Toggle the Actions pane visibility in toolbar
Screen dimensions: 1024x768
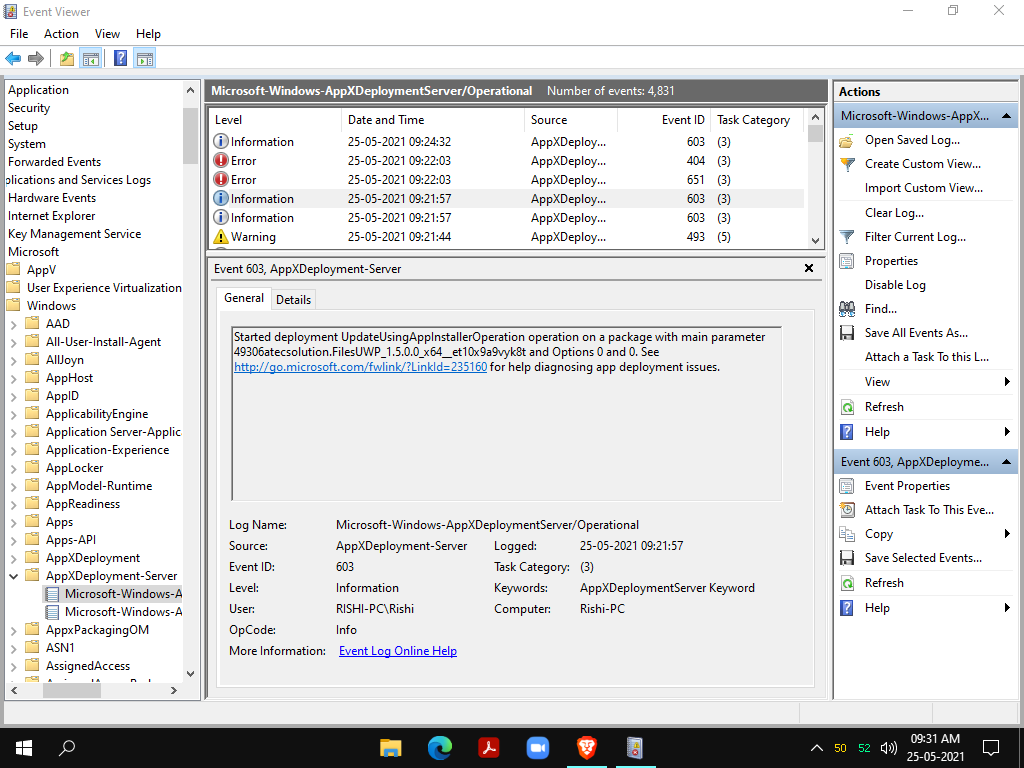click(x=143, y=57)
